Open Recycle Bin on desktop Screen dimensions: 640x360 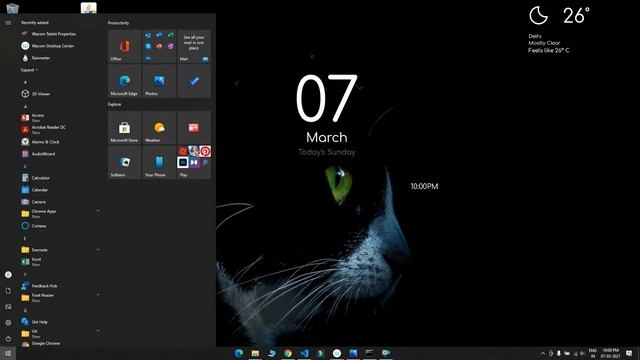(x=12, y=8)
